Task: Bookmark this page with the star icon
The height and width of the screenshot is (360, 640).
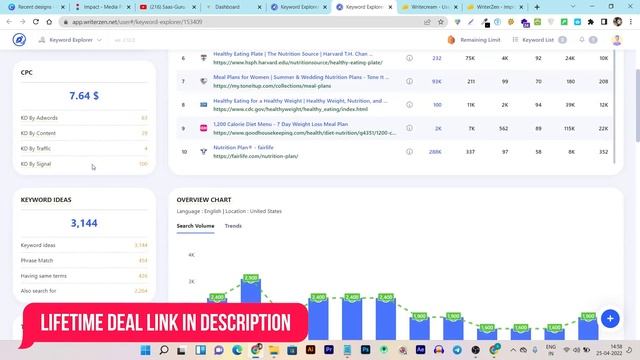Action: pos(440,22)
